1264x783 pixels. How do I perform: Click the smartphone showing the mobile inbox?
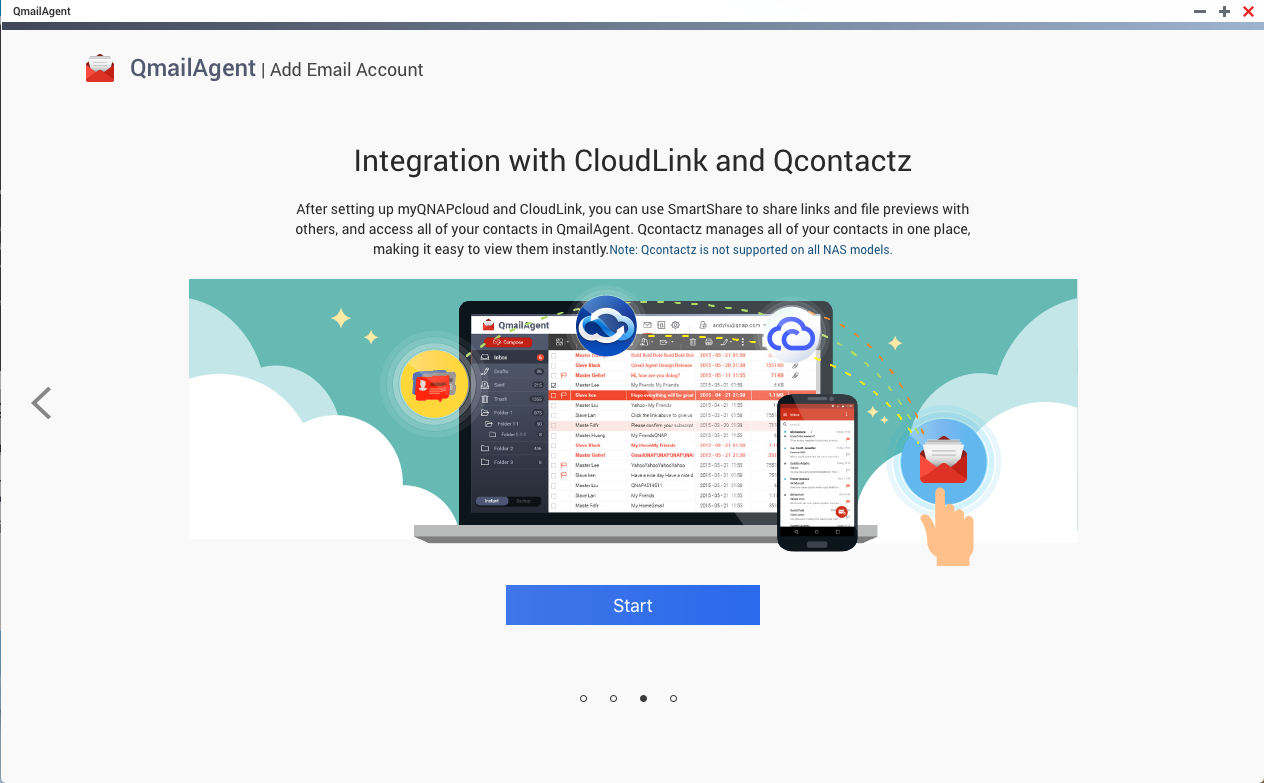(x=820, y=470)
